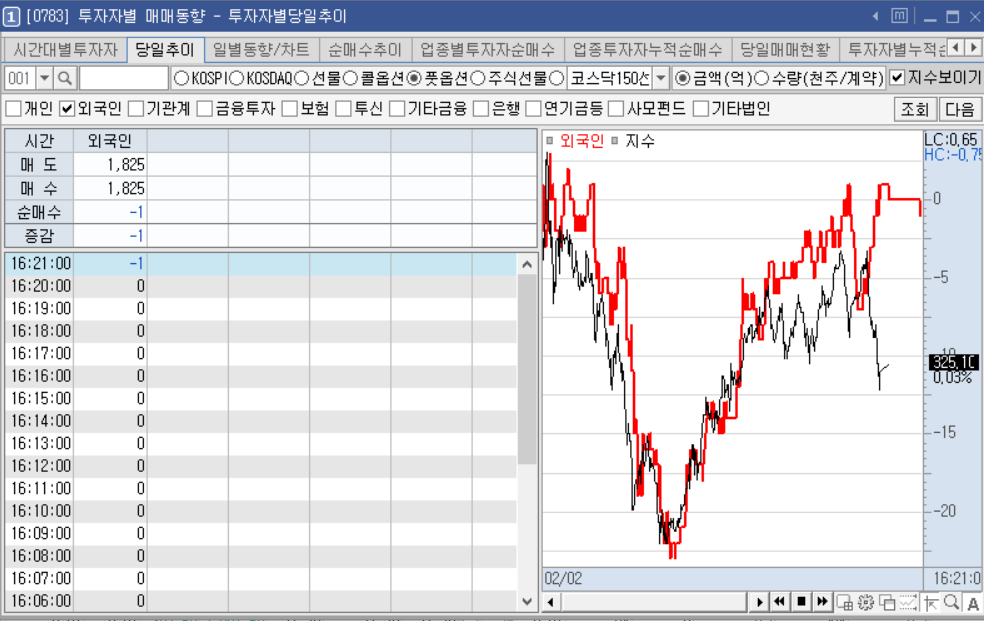Select the KOSPI radio button
Viewport: 984px width, 621px height.
[x=181, y=78]
